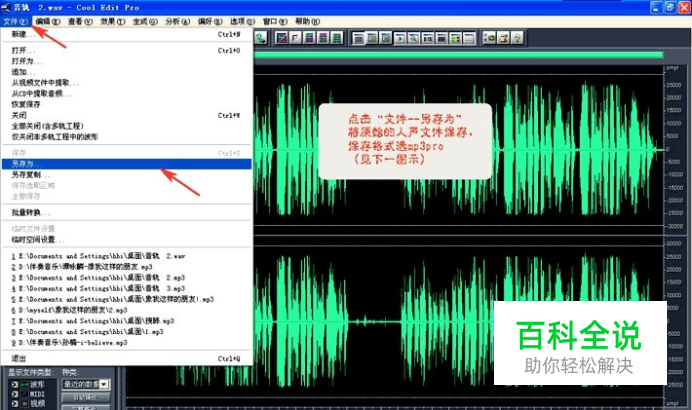Screen dimensions: 692x410
Task: Open the 编辑(E) menu
Action: (x=48, y=21)
